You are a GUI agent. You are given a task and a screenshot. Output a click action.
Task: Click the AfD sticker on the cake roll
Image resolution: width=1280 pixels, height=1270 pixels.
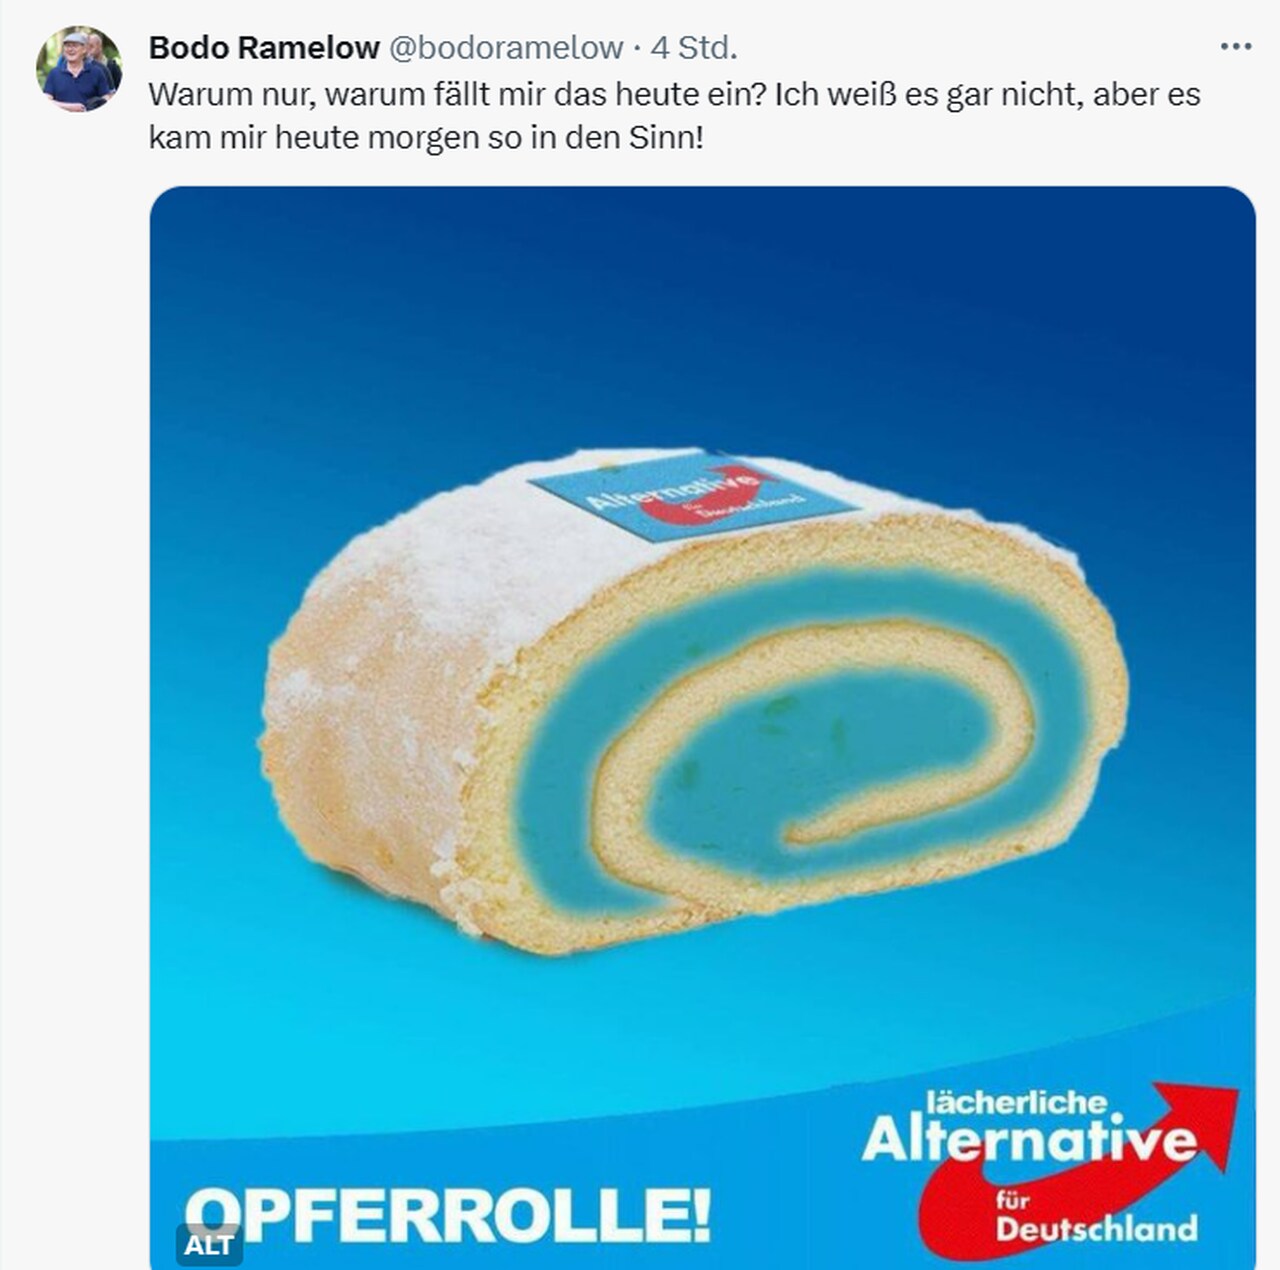(692, 496)
